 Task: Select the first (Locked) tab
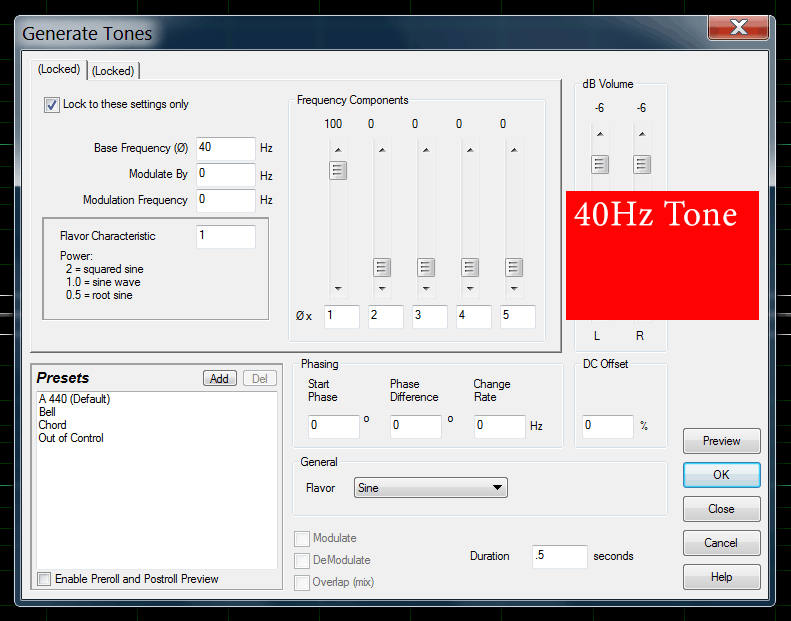[x=59, y=70]
